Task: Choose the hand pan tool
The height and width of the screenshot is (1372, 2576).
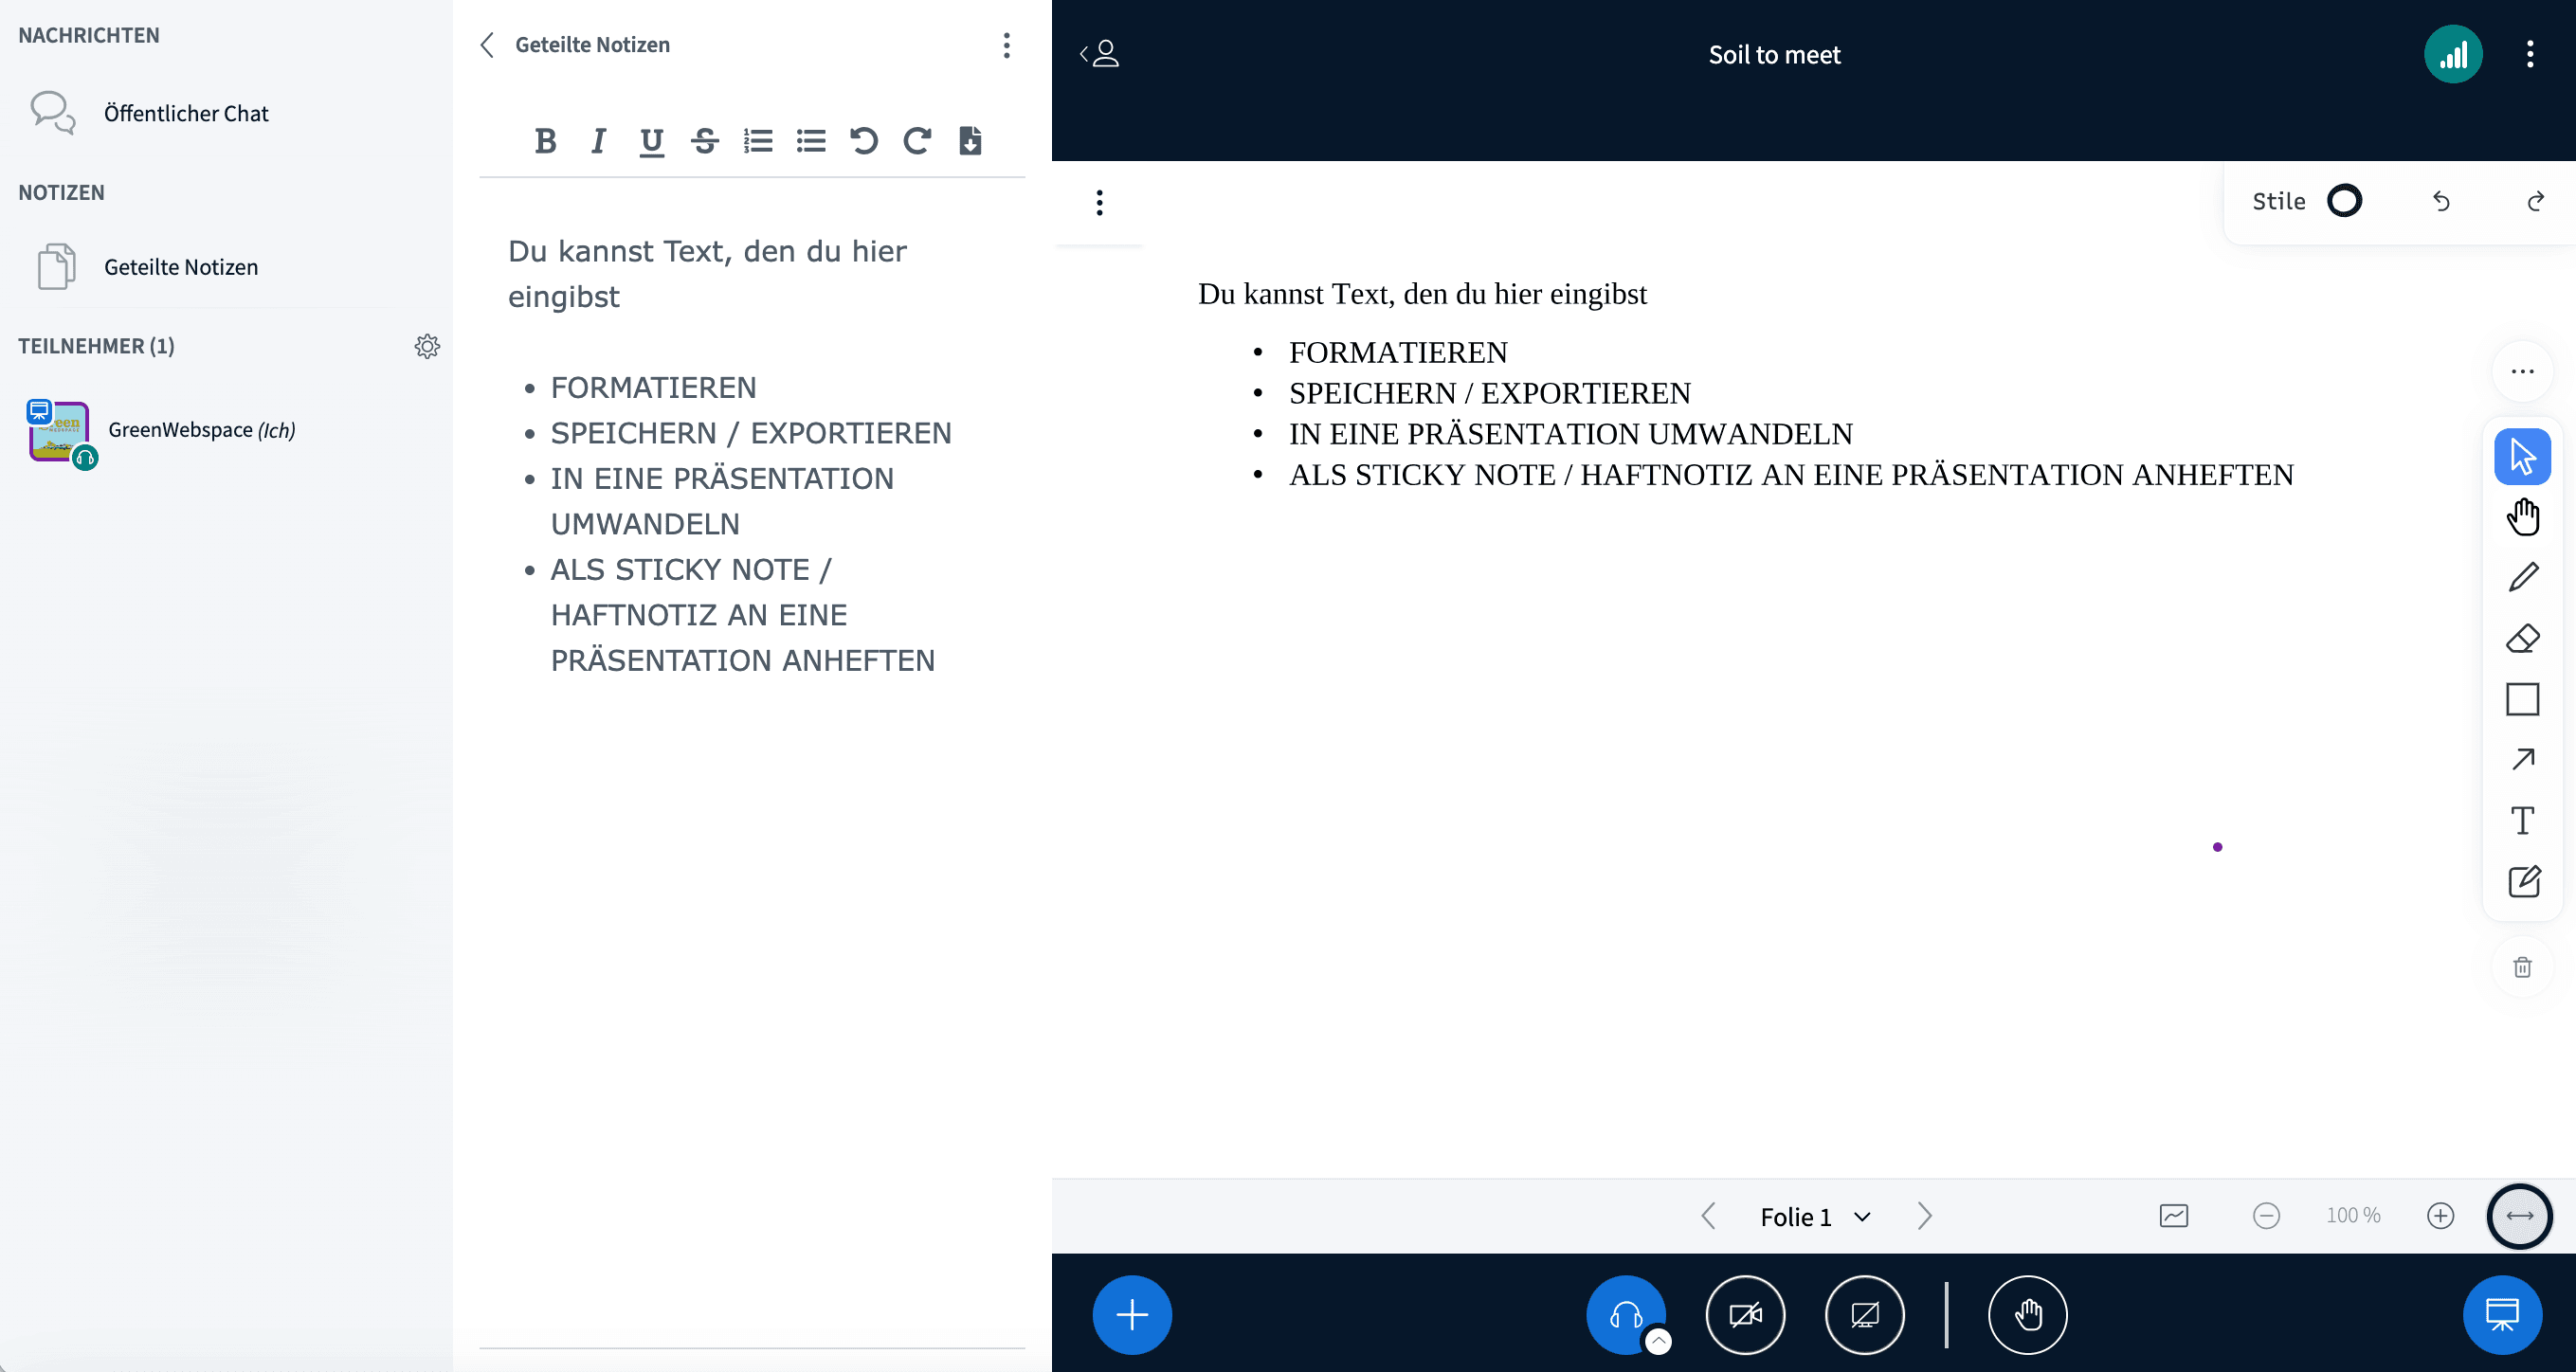Action: [2522, 517]
